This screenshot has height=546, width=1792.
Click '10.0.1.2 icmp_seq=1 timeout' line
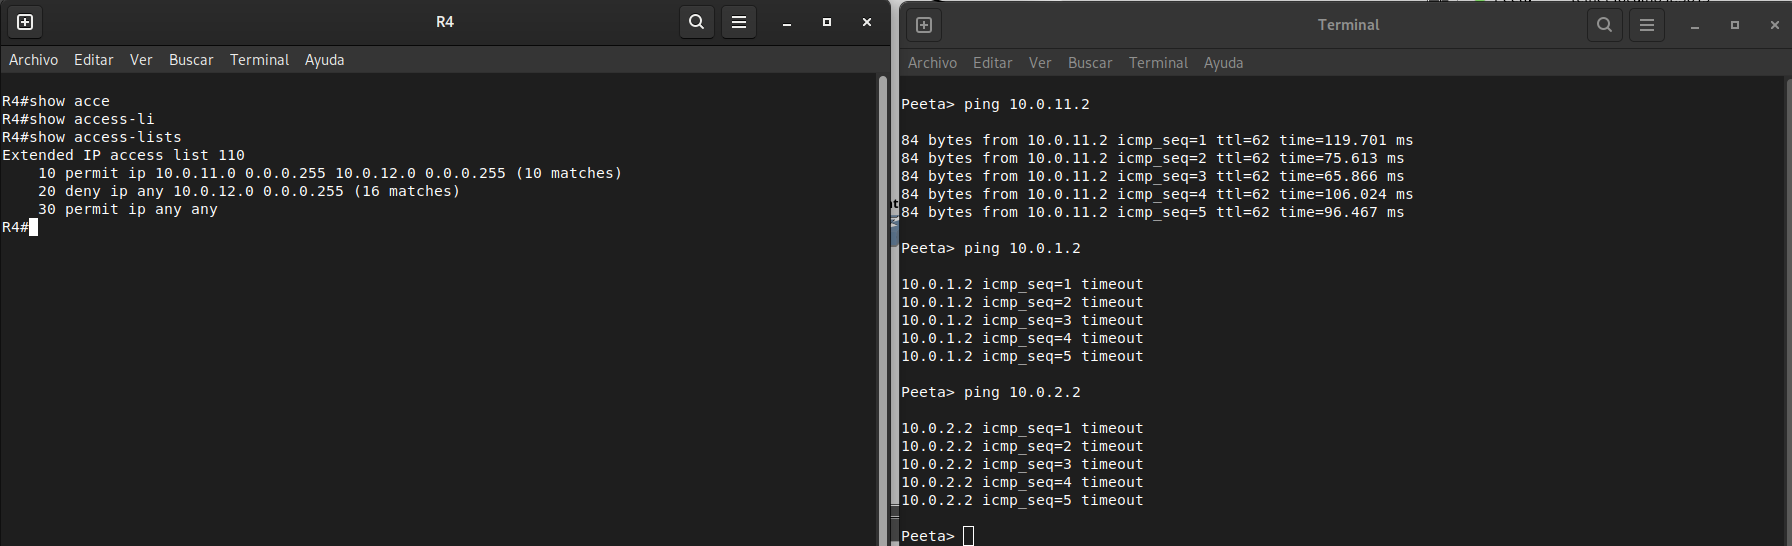click(1022, 284)
